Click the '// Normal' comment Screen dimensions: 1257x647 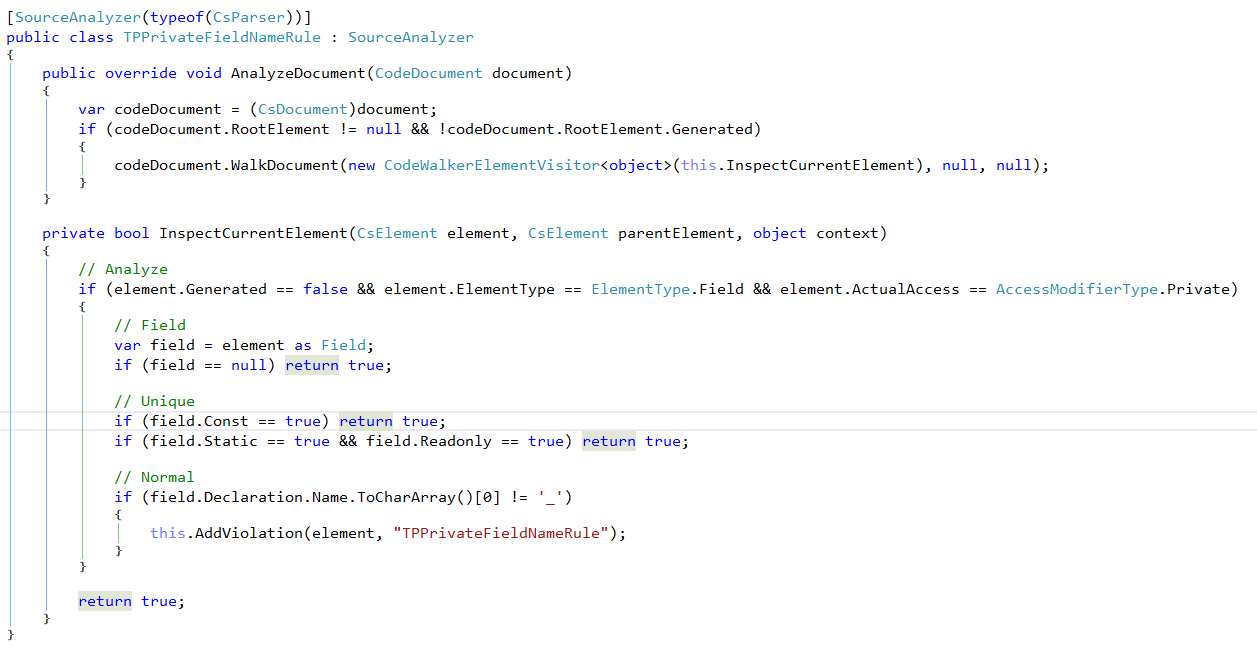154,477
